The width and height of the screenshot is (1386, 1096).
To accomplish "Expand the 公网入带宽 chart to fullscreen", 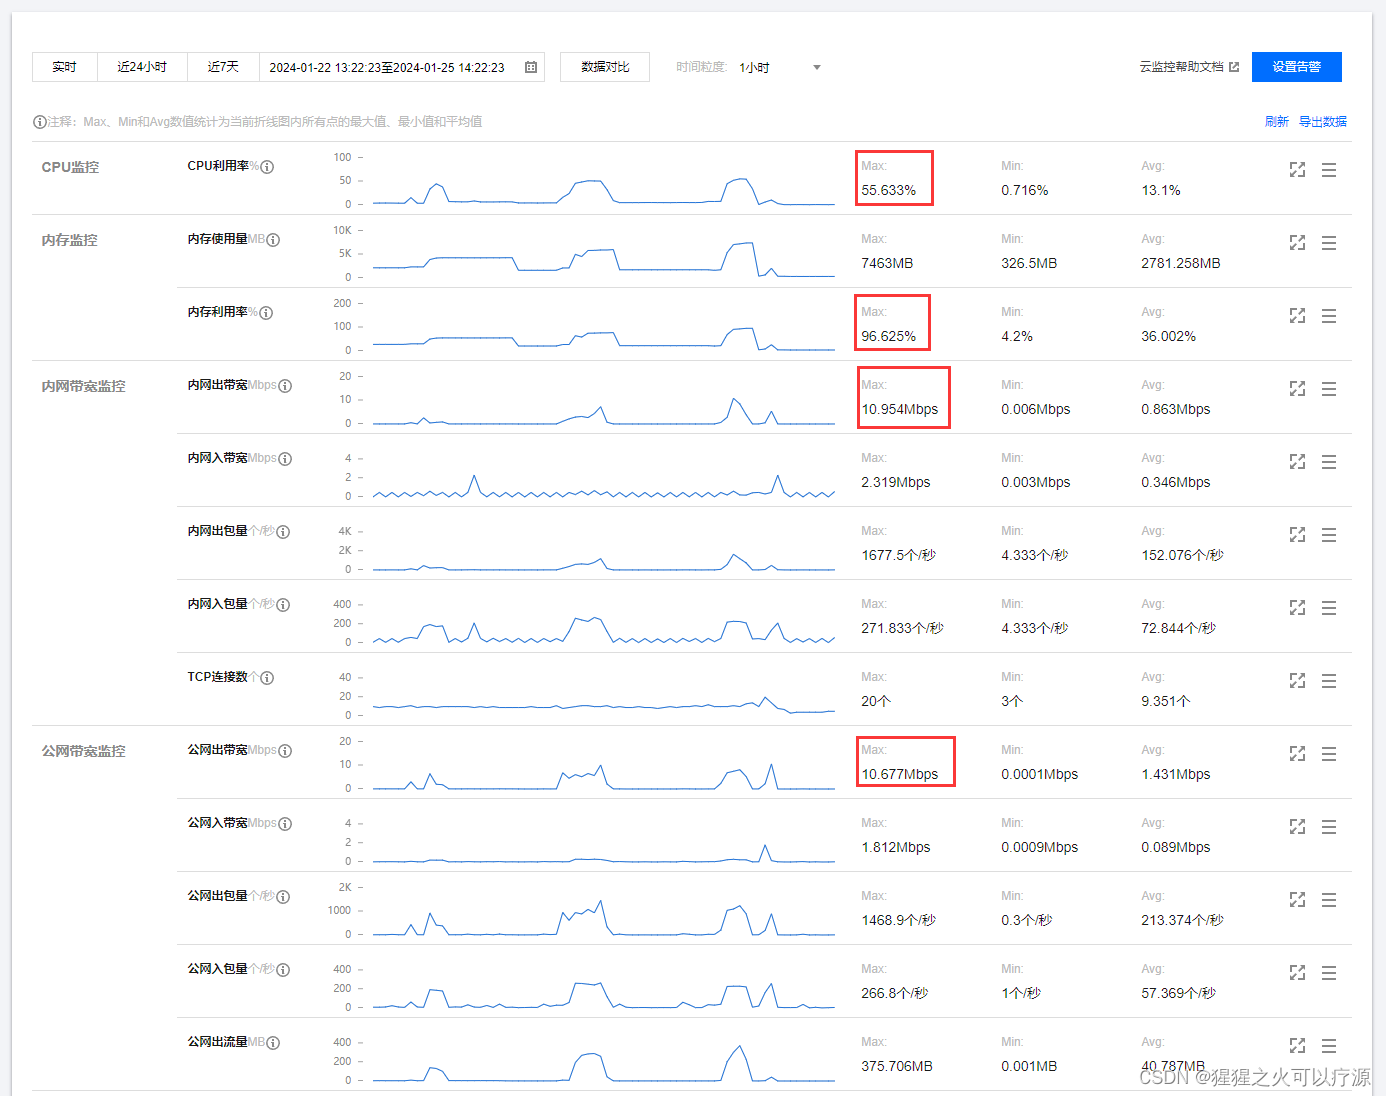I will click(1297, 827).
